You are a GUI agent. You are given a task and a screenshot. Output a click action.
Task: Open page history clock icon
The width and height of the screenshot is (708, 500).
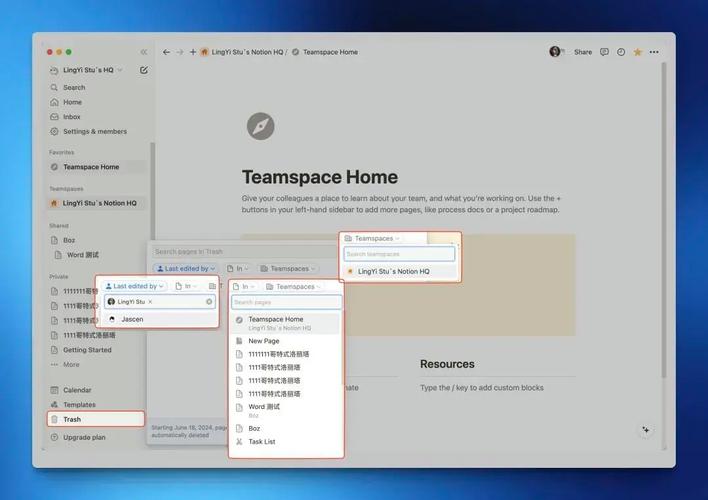(621, 52)
